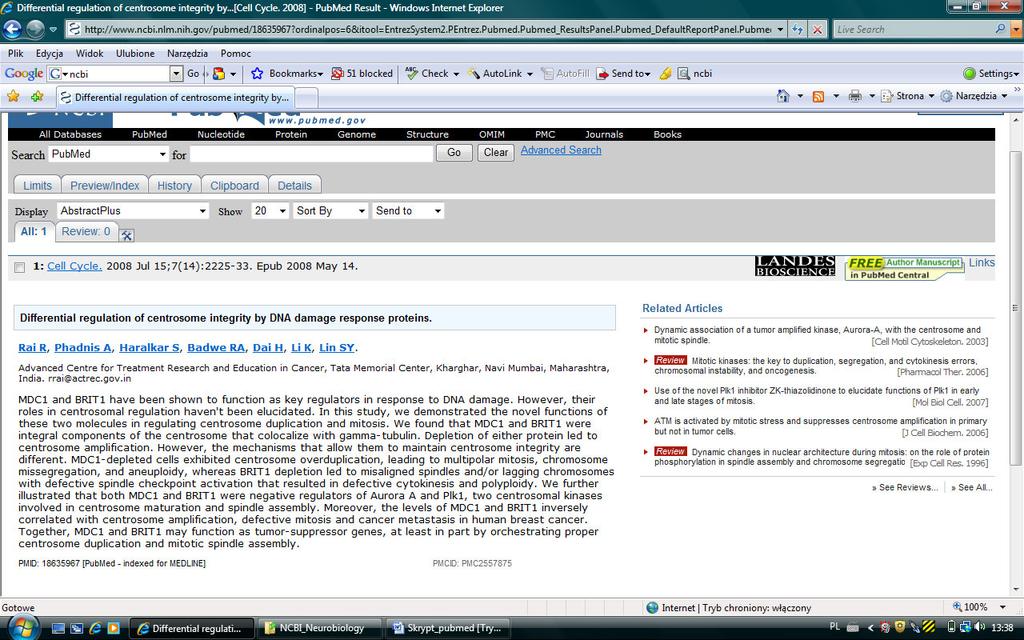Click the Add to Favorites icon
The width and height of the screenshot is (1024, 640).
pos(37,97)
